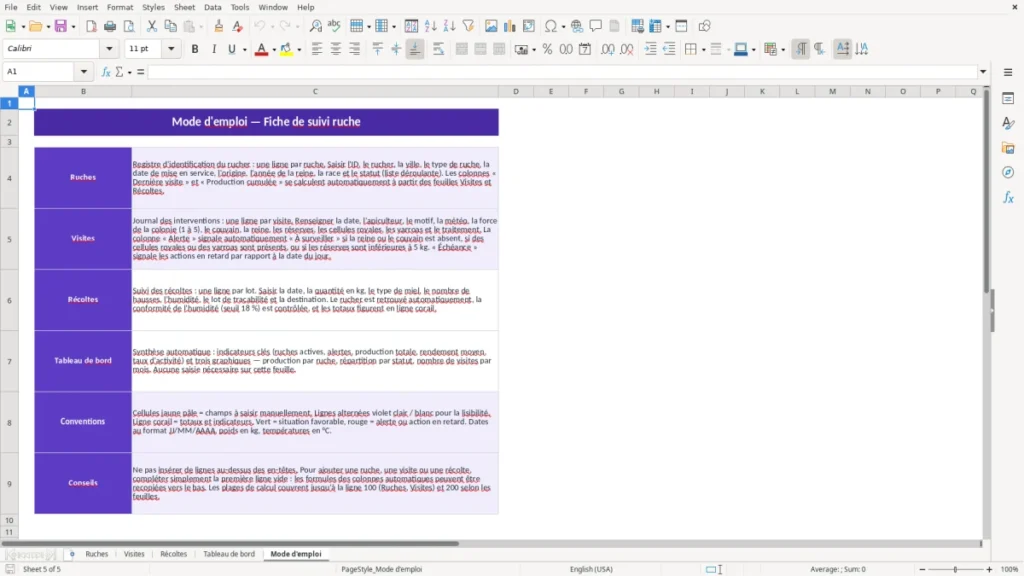Viewport: 1024px width, 576px height.
Task: Sort ascending A to Z
Action: [430, 26]
